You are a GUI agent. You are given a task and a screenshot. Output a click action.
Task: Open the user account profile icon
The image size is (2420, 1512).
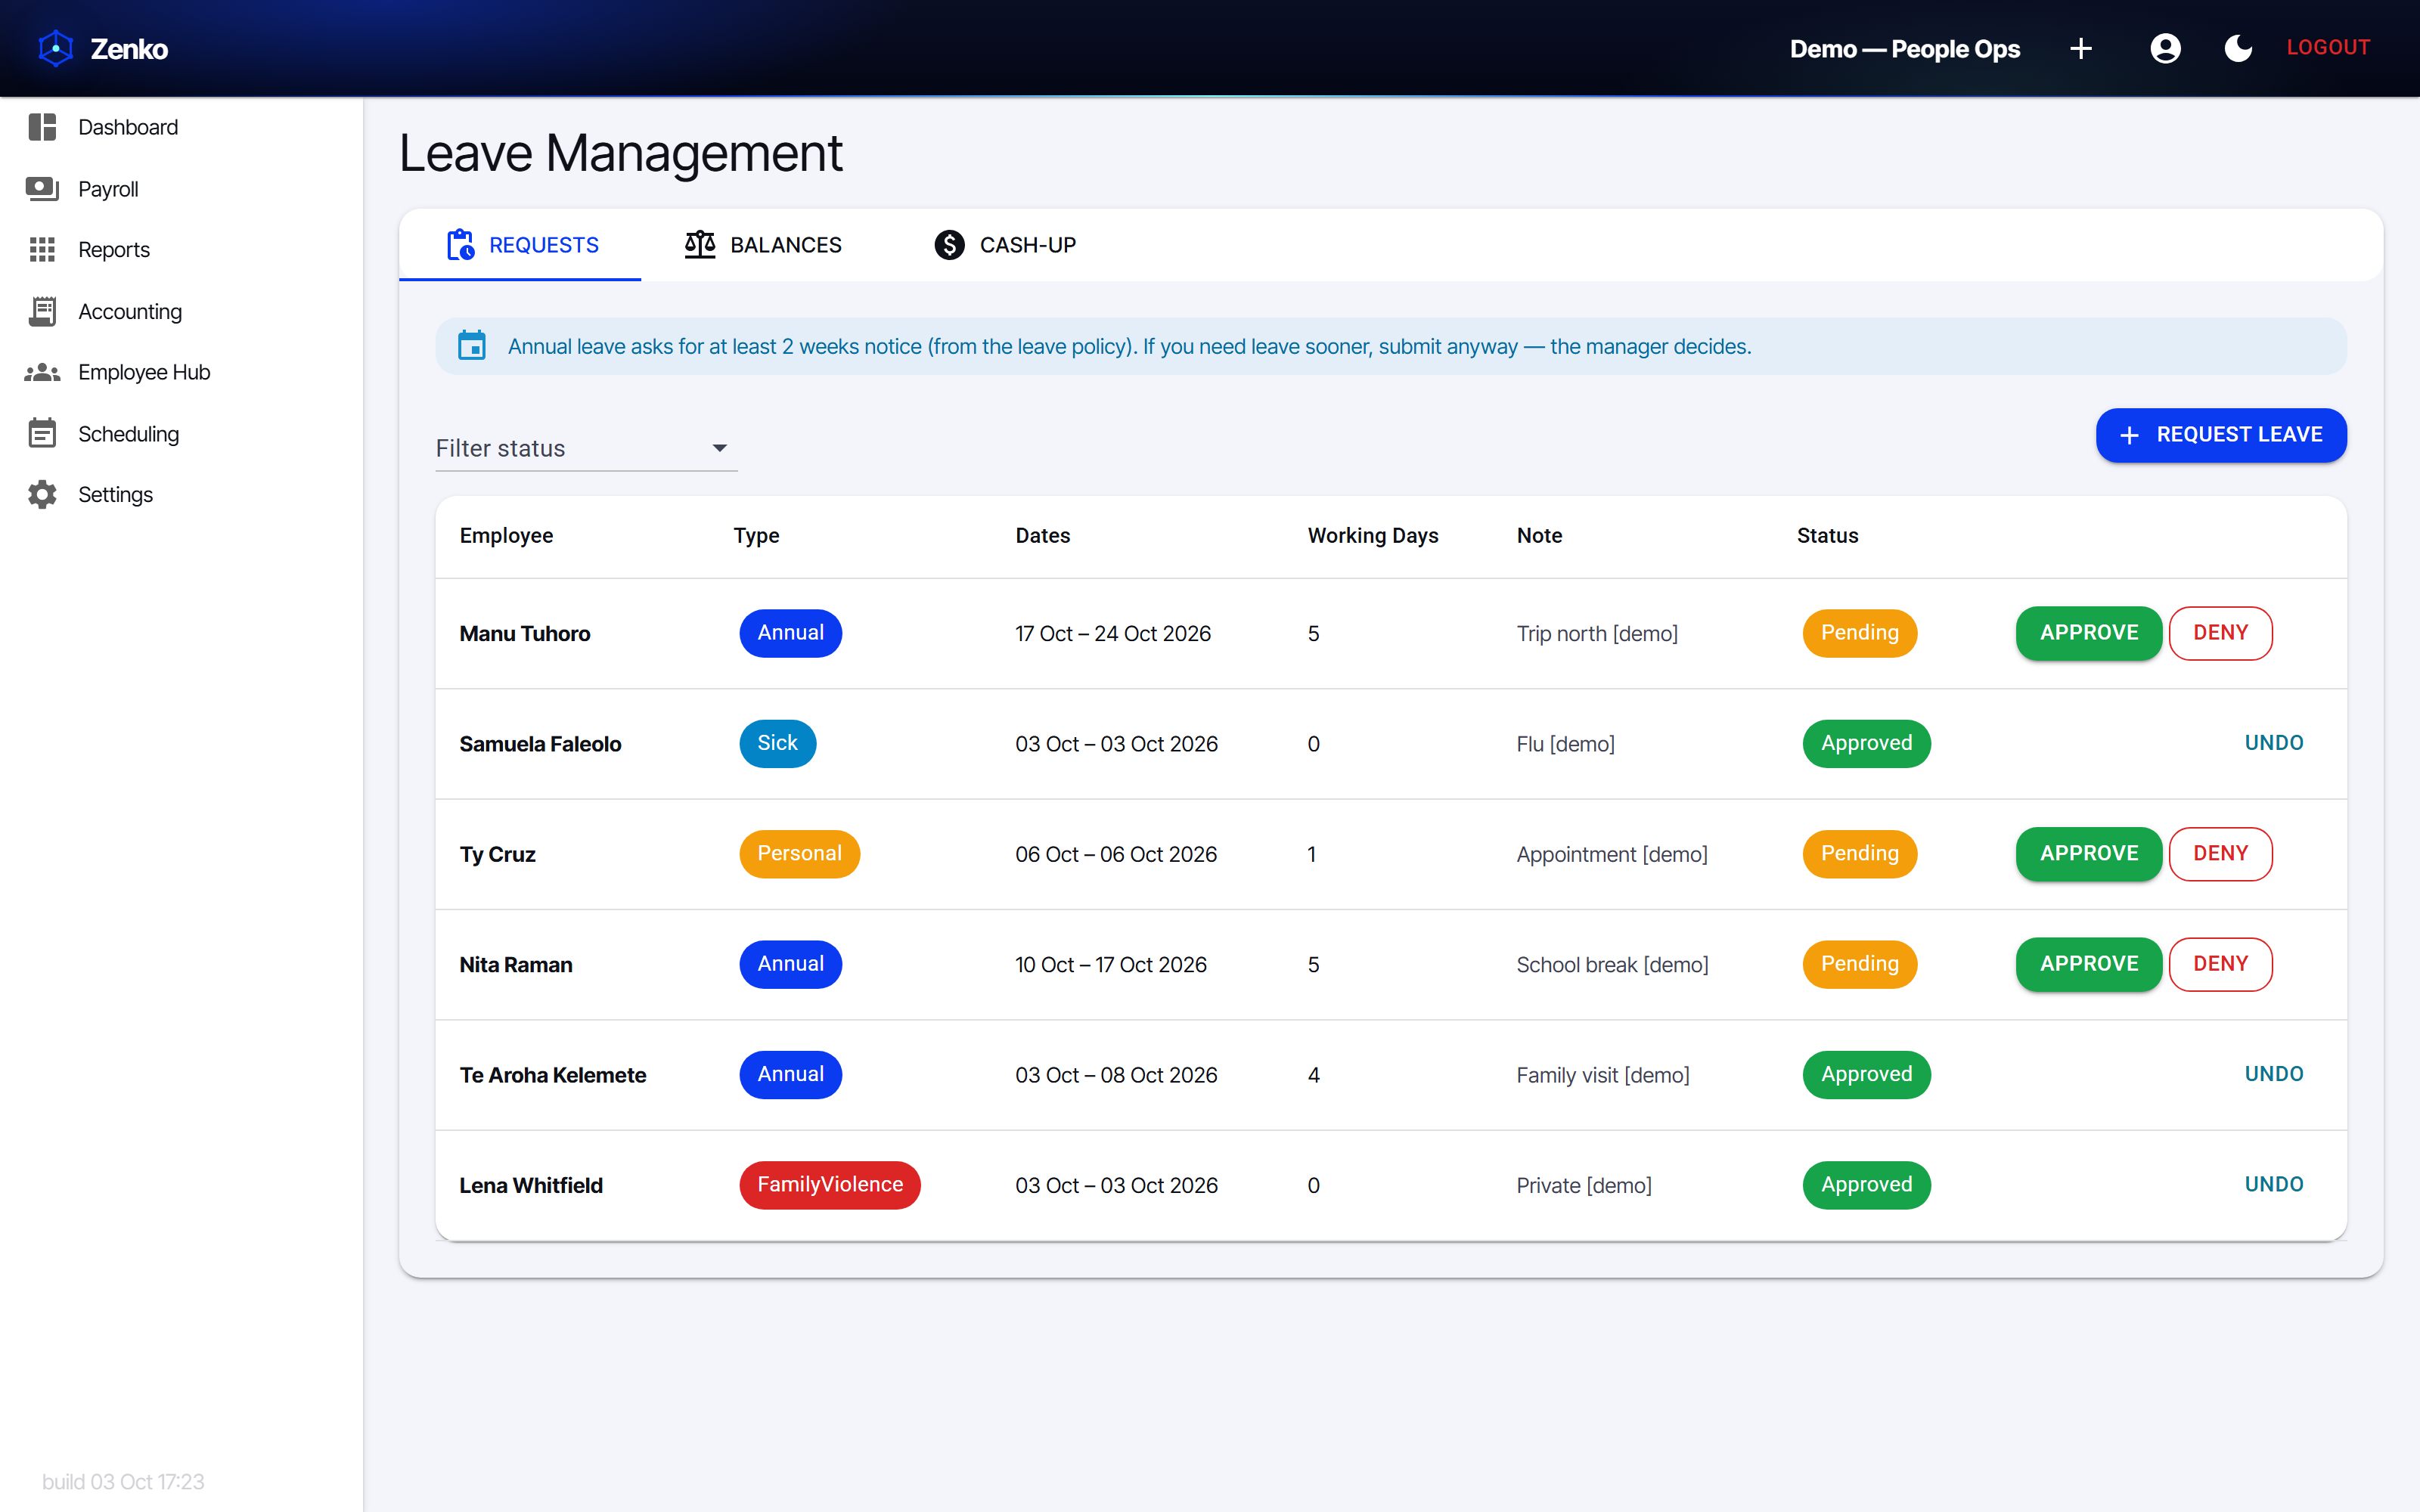2165,48
